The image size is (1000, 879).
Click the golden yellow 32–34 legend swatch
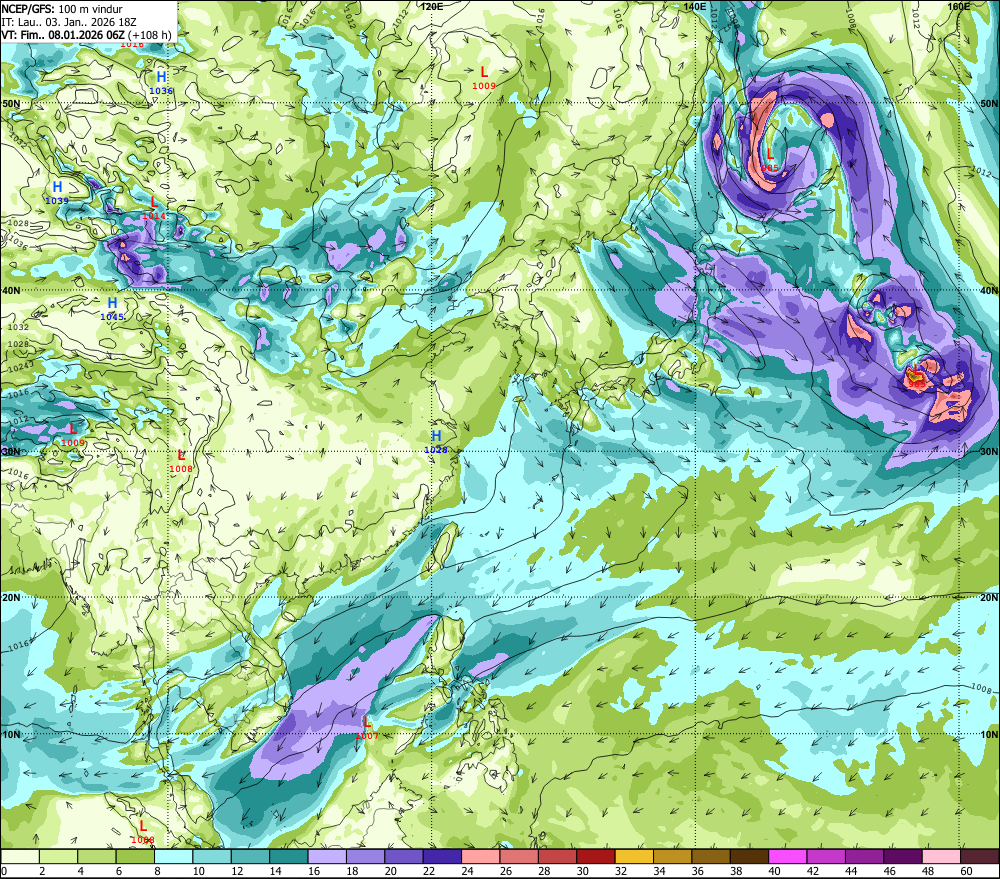pos(635,856)
